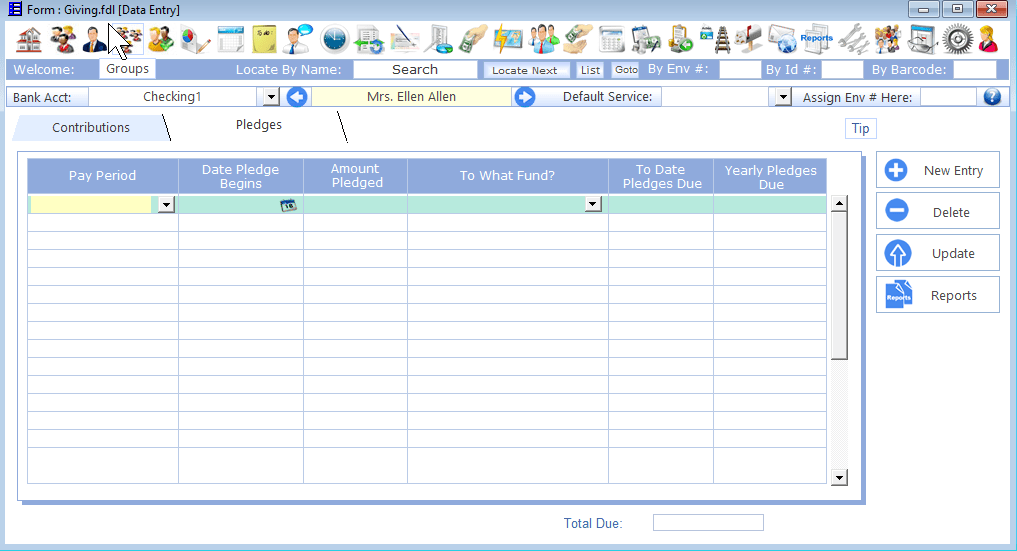The height and width of the screenshot is (551, 1017).
Task: Open the To What Fund dropdown arrow
Action: tap(593, 204)
